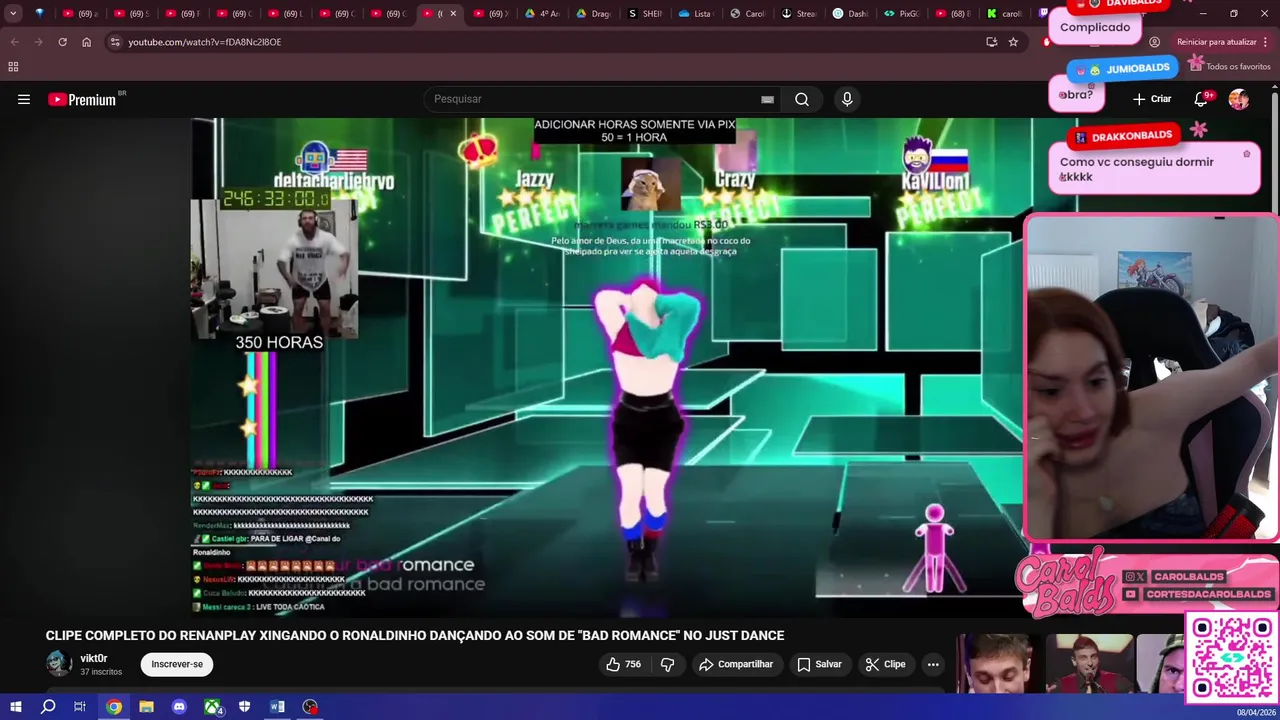This screenshot has height=720, width=1280.
Task: Click Salvar to save video
Action: (819, 664)
